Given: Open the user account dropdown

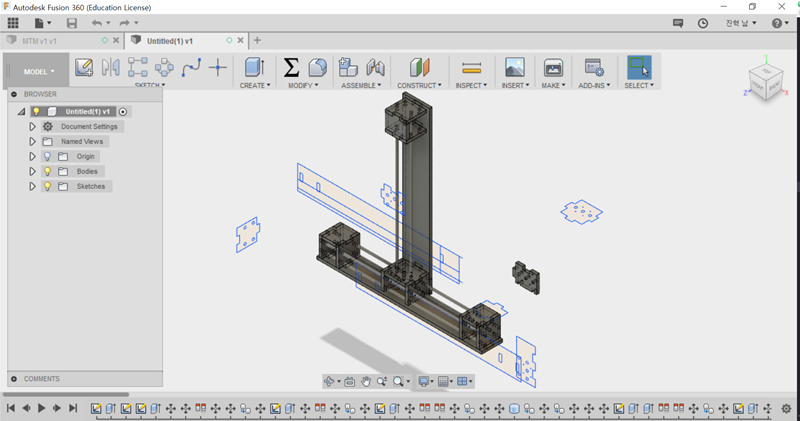Looking at the screenshot, I should click(741, 23).
